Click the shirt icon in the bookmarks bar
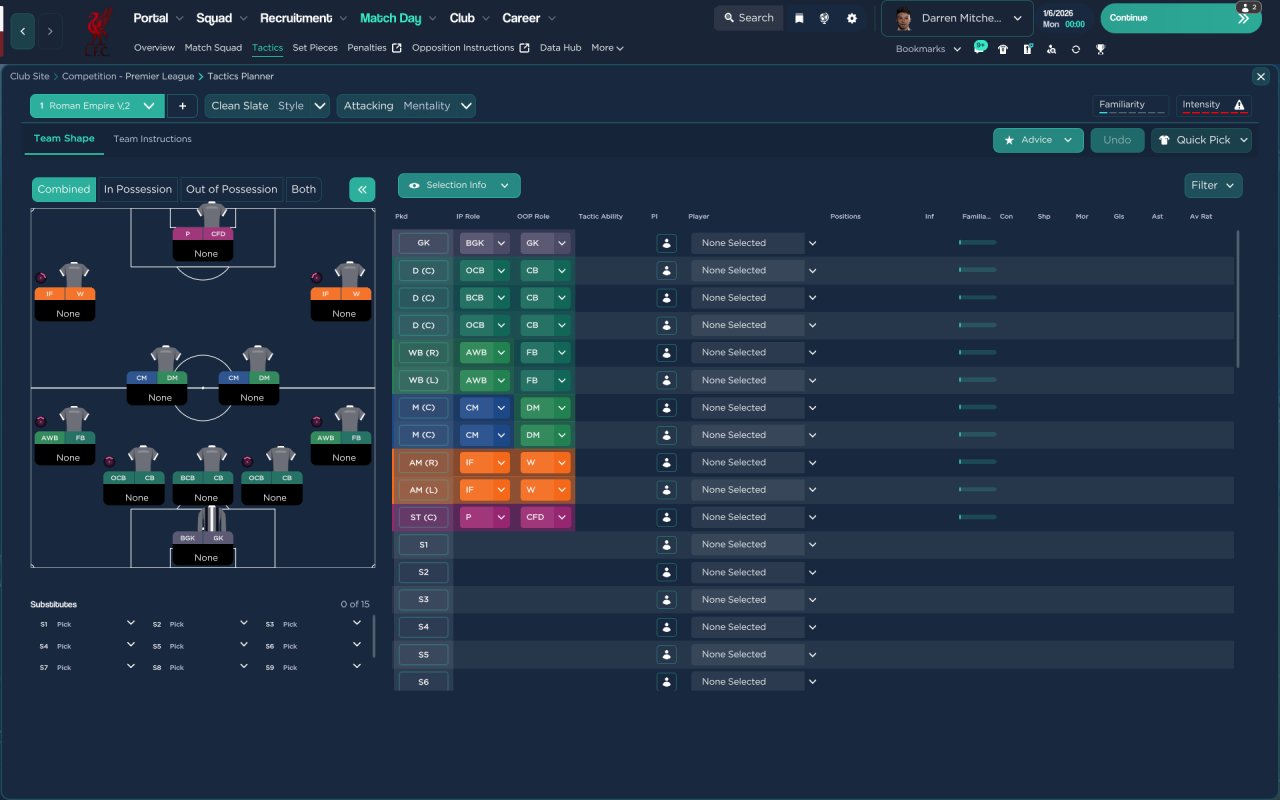Image resolution: width=1280 pixels, height=800 pixels. [1003, 48]
